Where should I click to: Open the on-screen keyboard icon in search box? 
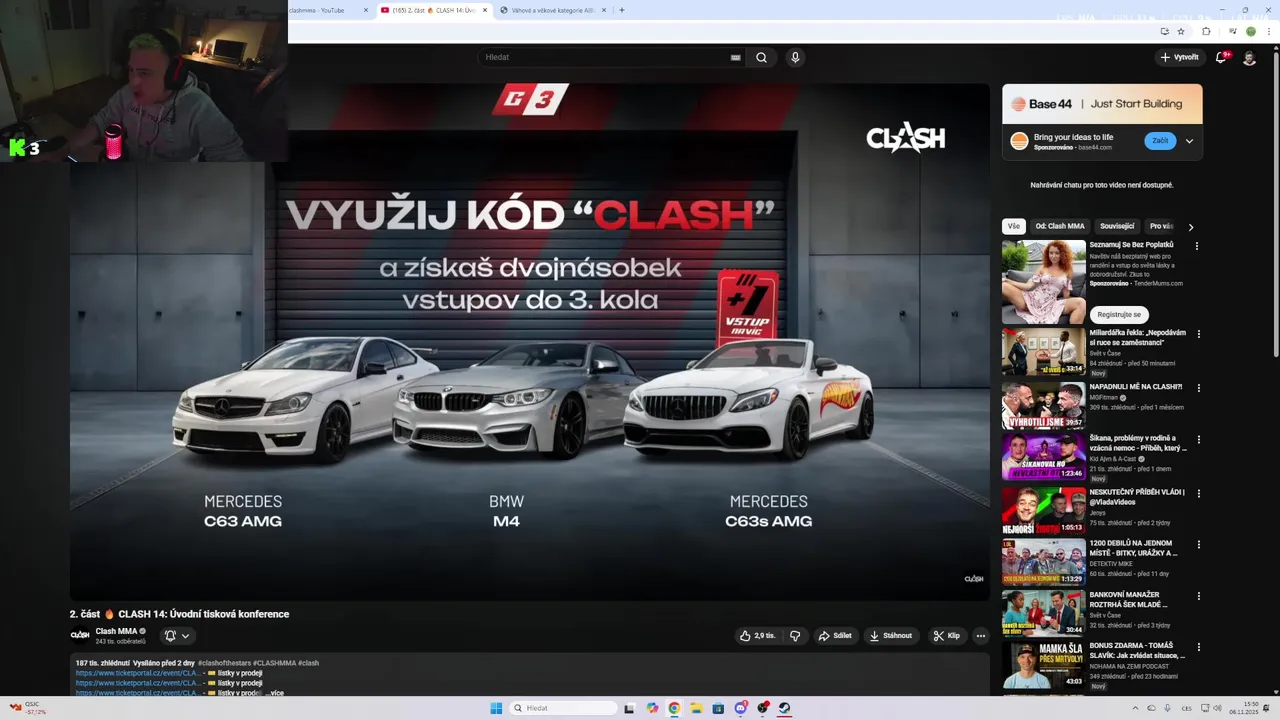(x=736, y=57)
